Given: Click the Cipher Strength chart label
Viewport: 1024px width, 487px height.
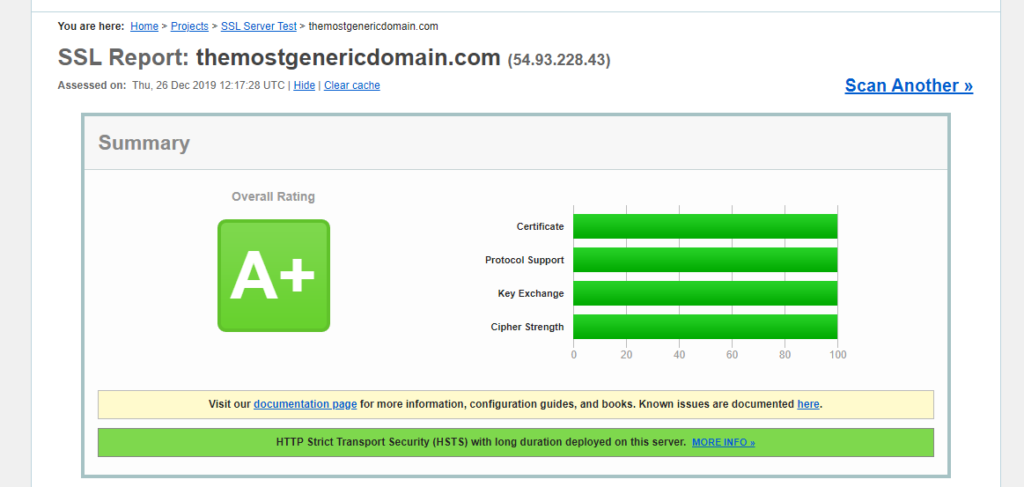Looking at the screenshot, I should [x=527, y=327].
